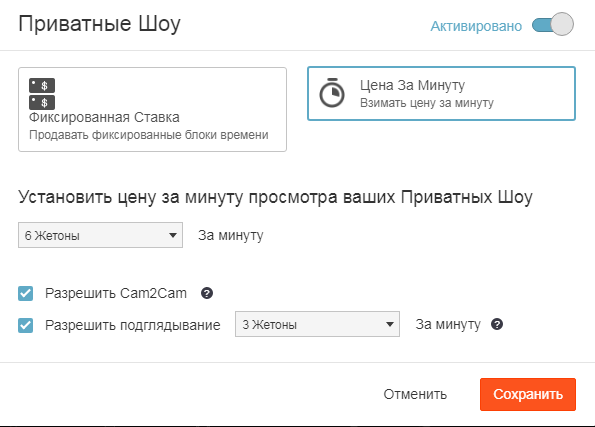
Task: Uncheck the Разрешить подглядывание checkbox
Action: coord(25,325)
